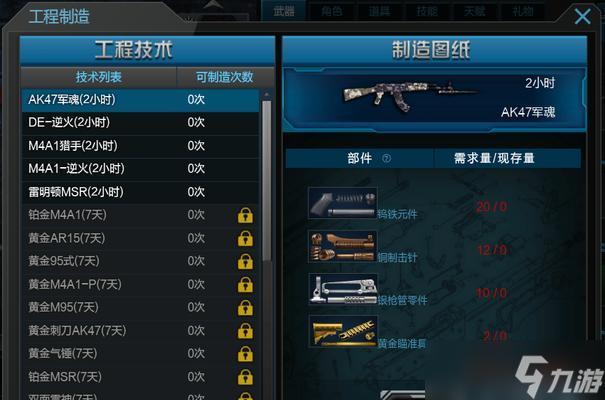Select DE-逆火(2小时) in the tech list
This screenshot has width=605, height=400.
click(x=140, y=123)
